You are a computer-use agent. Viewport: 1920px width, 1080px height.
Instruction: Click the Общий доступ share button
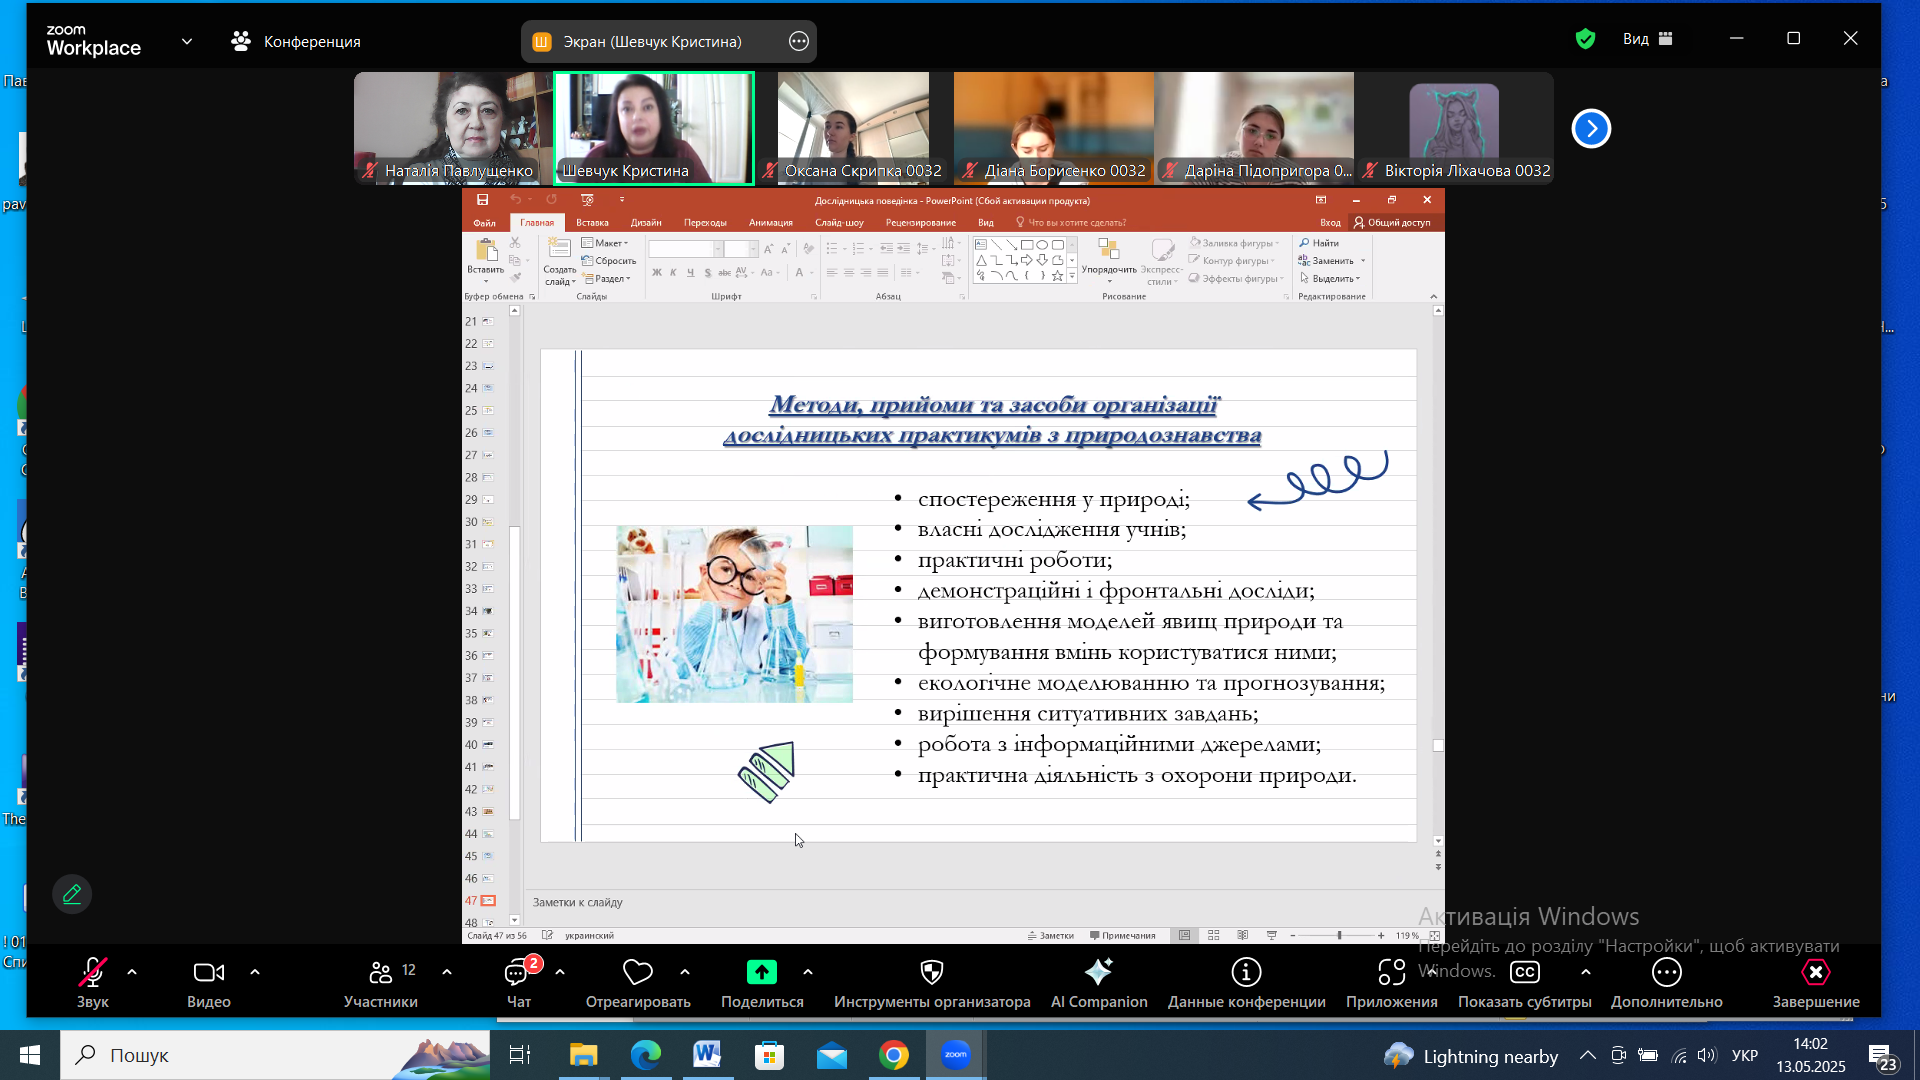click(x=1392, y=223)
